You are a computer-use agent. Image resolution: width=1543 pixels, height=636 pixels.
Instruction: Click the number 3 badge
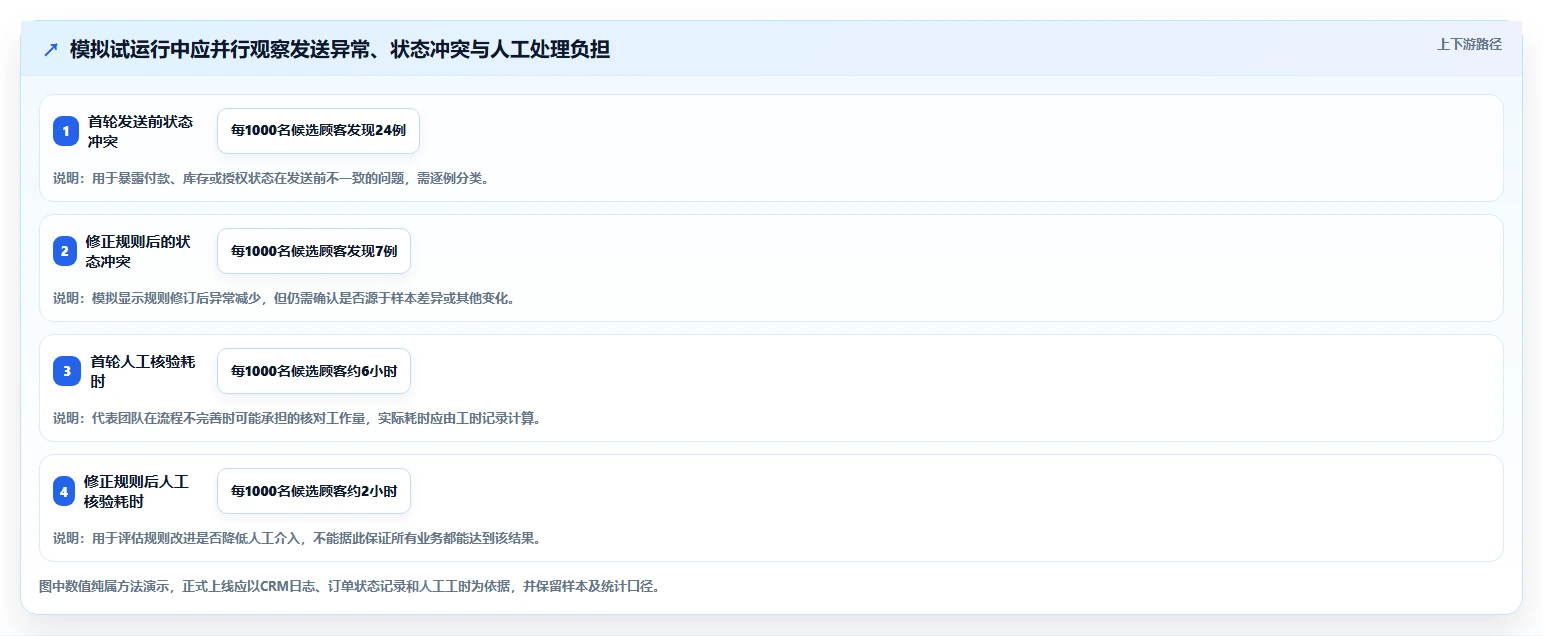pyautogui.click(x=66, y=371)
